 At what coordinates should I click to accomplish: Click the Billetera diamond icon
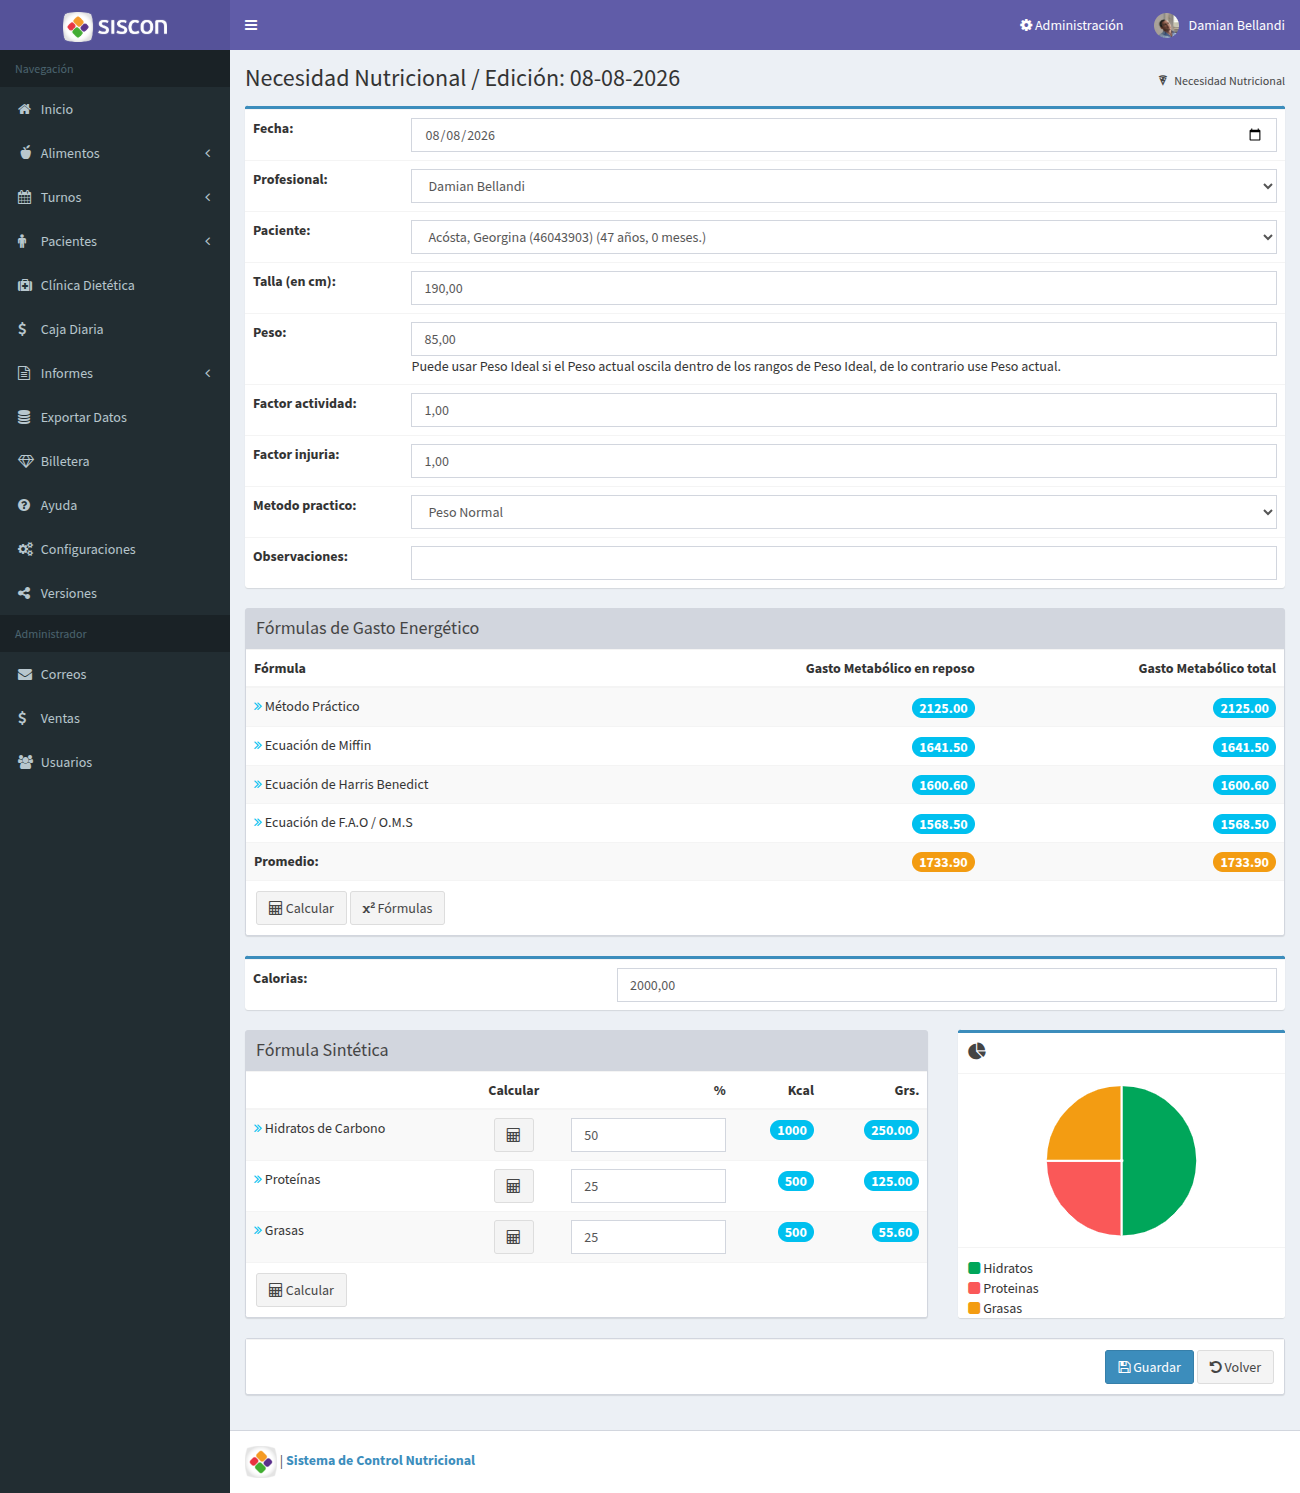coord(25,461)
